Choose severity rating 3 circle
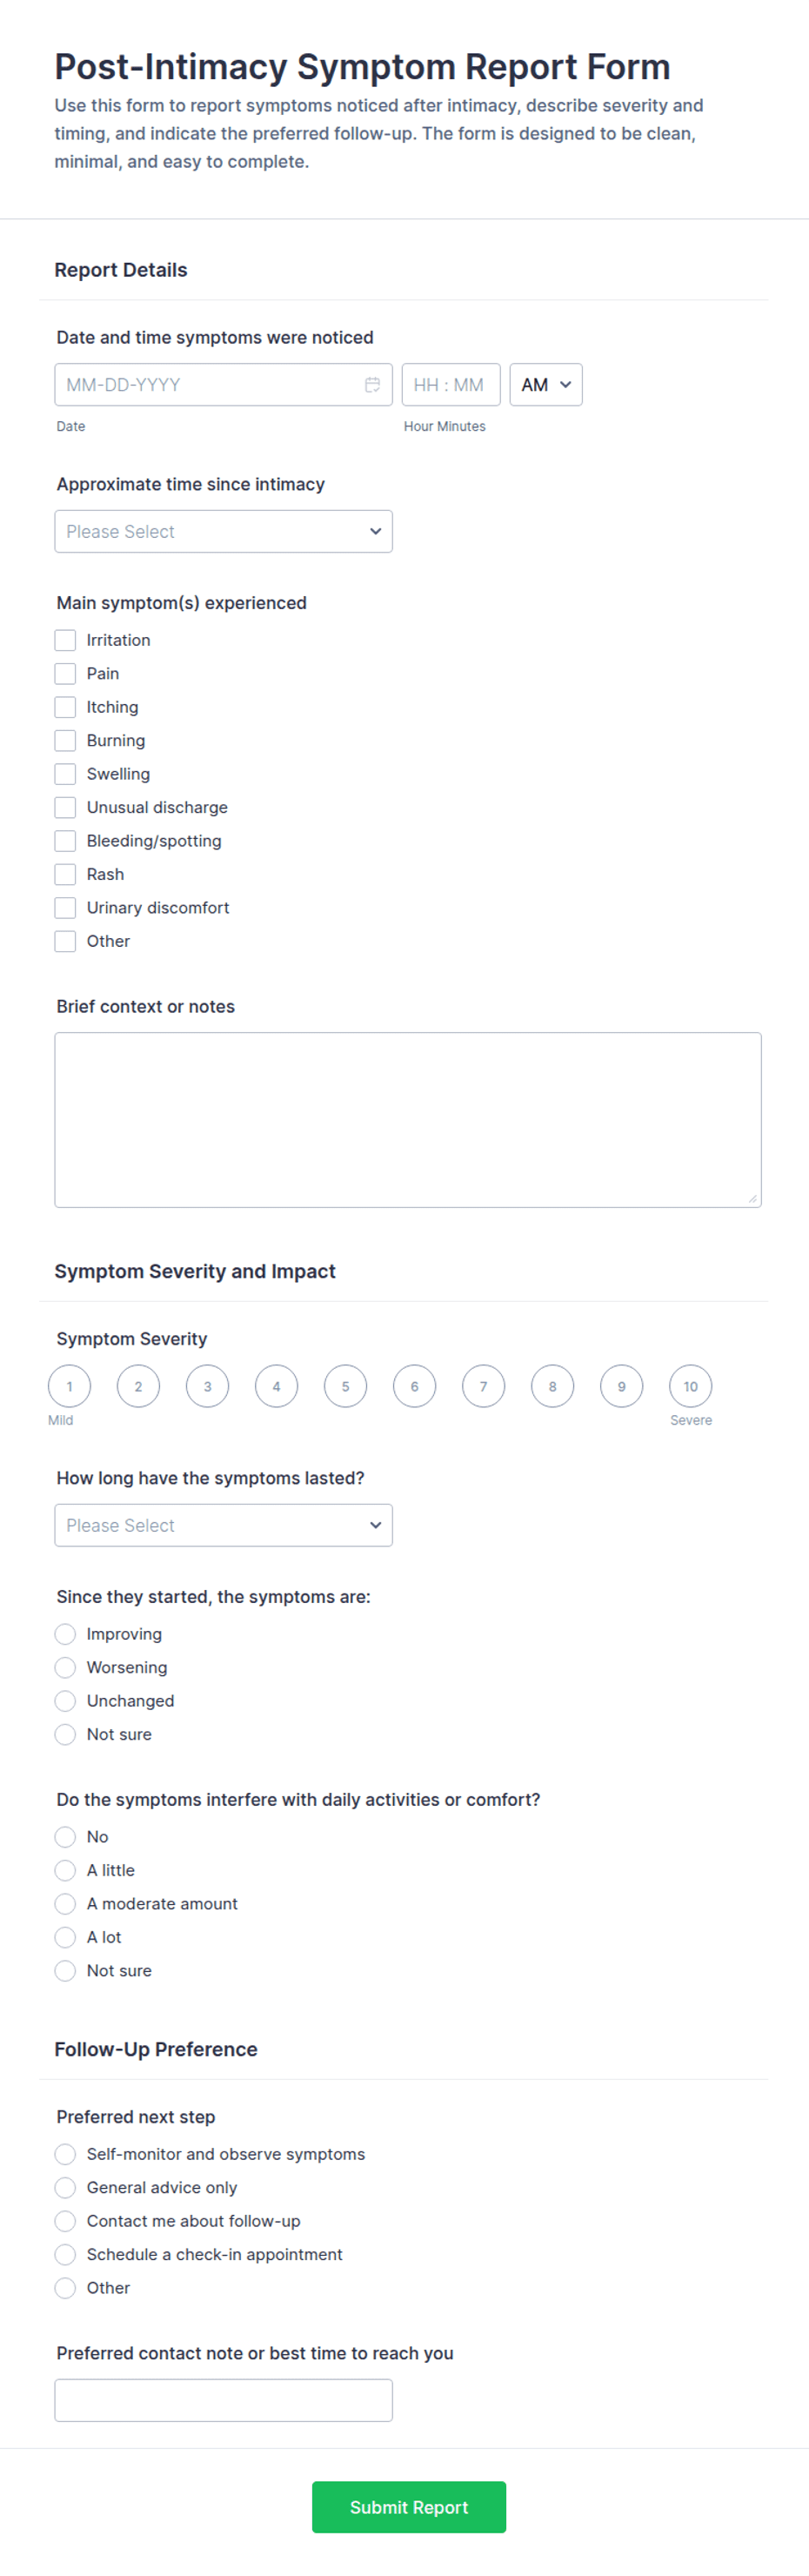 pyautogui.click(x=207, y=1386)
